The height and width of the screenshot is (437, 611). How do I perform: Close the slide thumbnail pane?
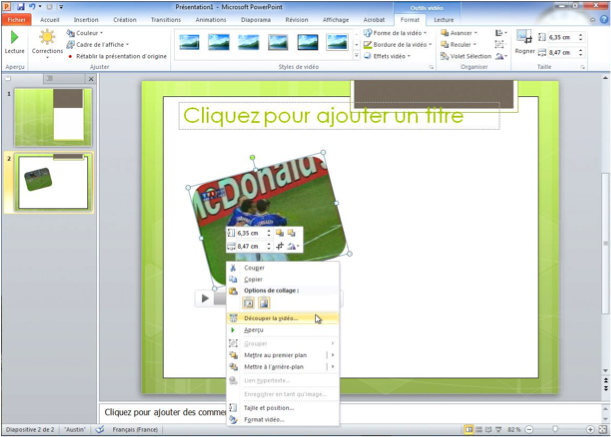click(x=91, y=79)
